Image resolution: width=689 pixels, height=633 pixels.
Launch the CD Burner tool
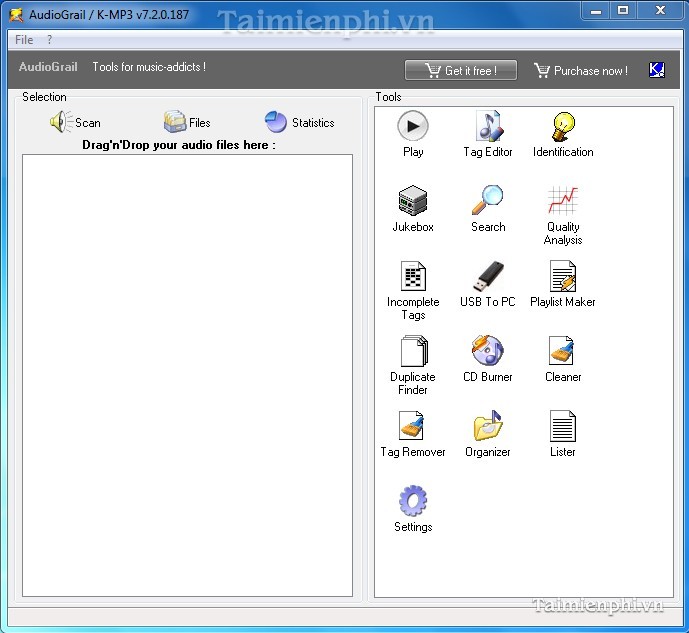pos(488,352)
